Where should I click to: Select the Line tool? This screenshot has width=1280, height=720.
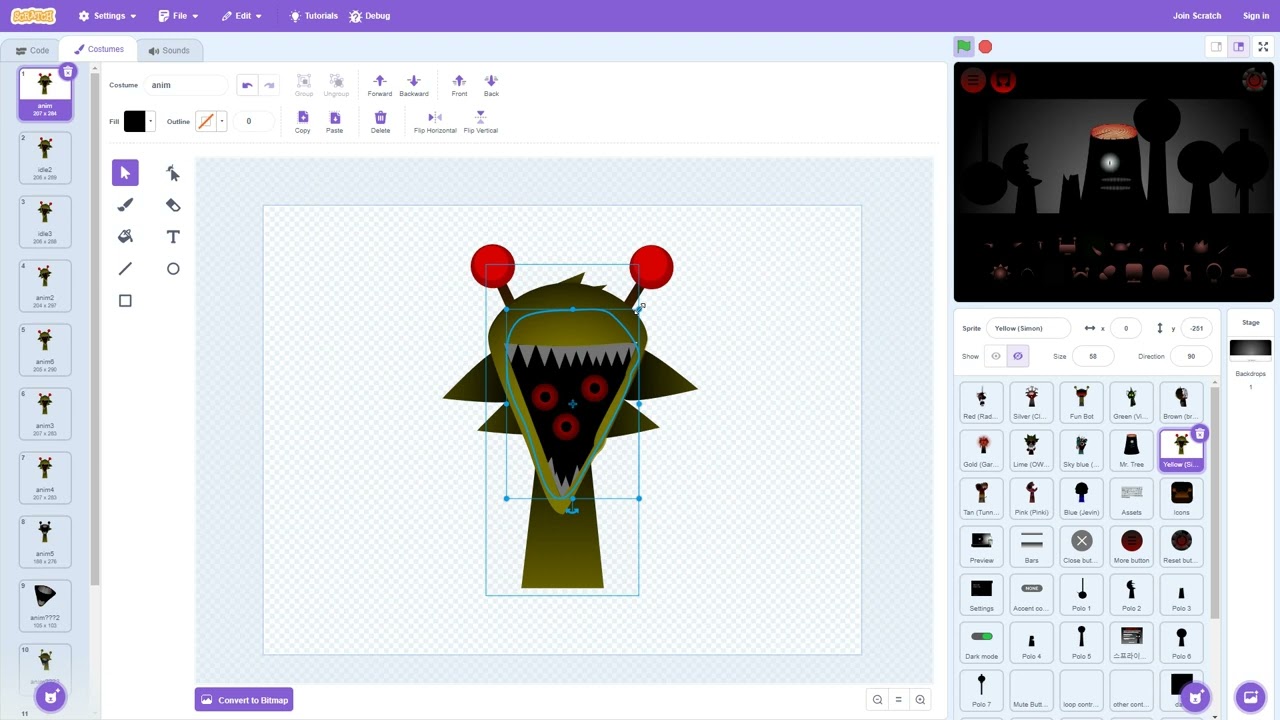[125, 269]
